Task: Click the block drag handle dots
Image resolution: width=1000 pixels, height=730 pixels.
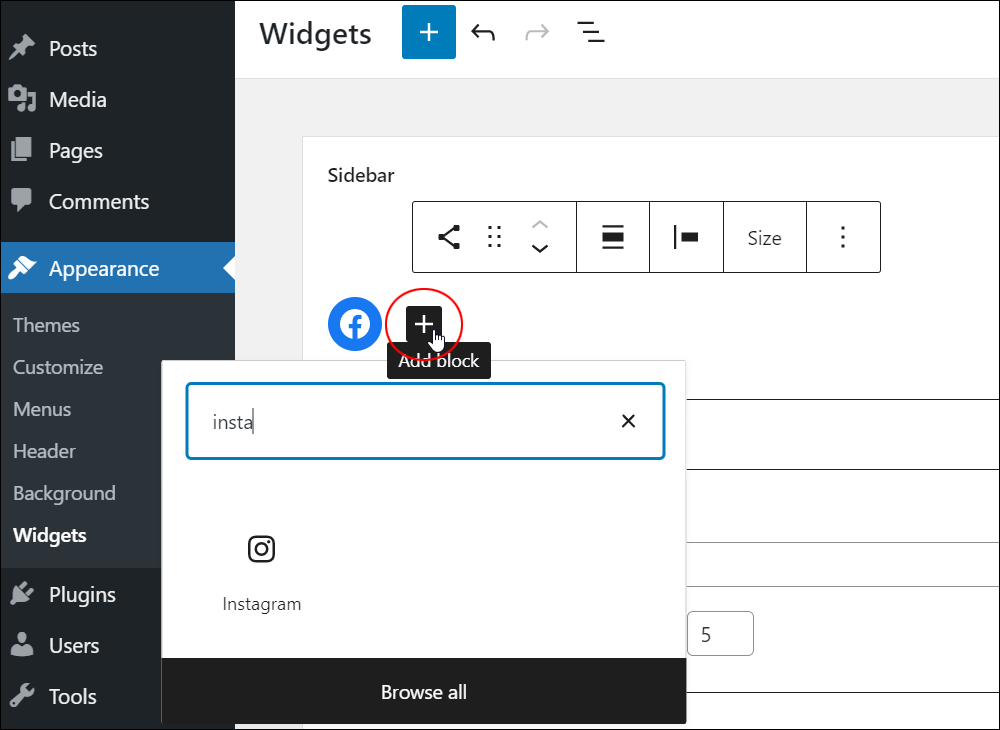Action: pyautogui.click(x=494, y=237)
